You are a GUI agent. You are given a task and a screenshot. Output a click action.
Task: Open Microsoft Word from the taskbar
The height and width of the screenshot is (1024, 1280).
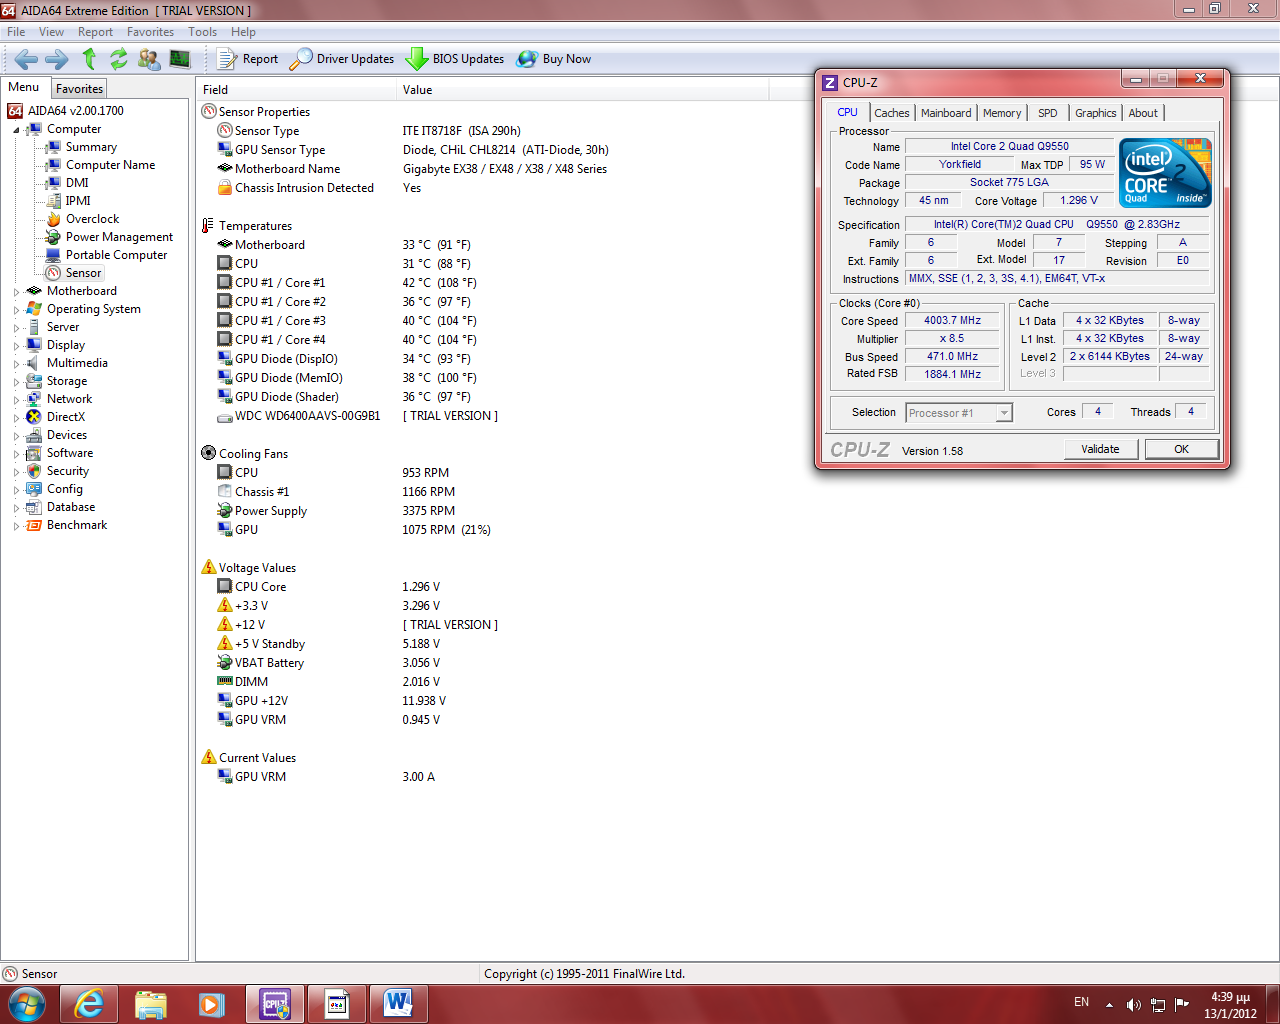pos(398,1004)
